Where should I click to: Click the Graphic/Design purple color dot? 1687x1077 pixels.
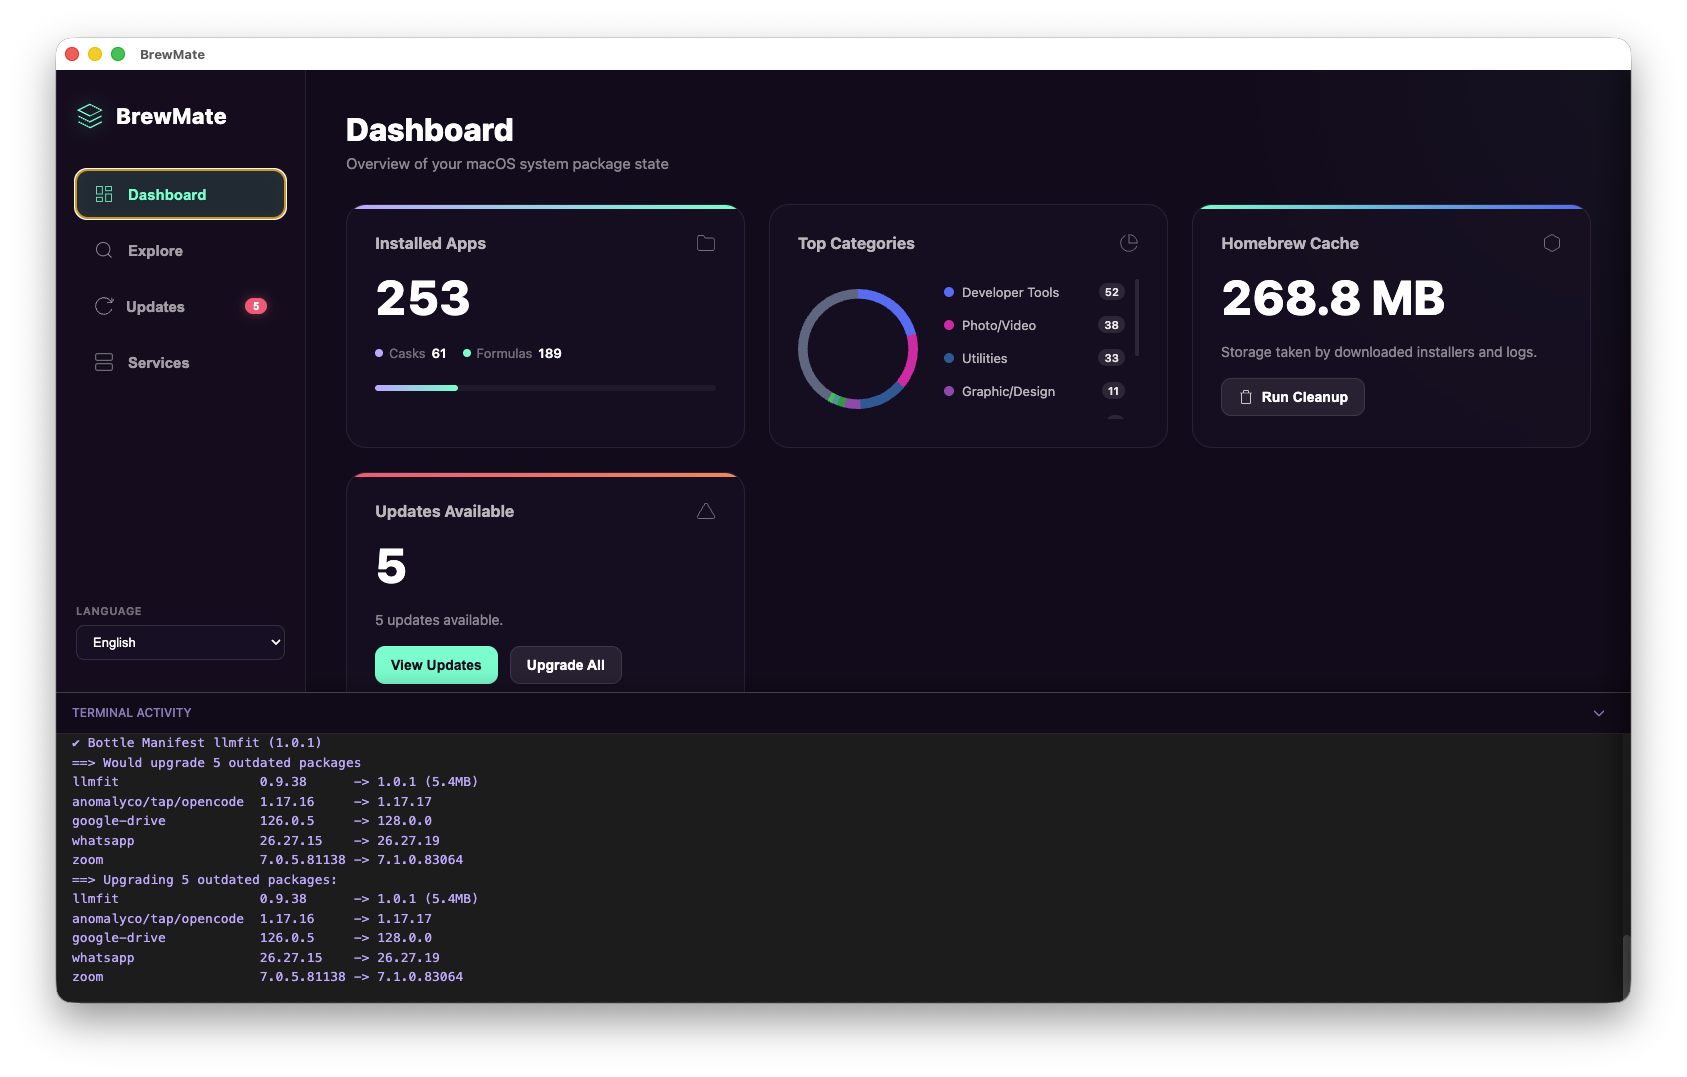click(949, 391)
